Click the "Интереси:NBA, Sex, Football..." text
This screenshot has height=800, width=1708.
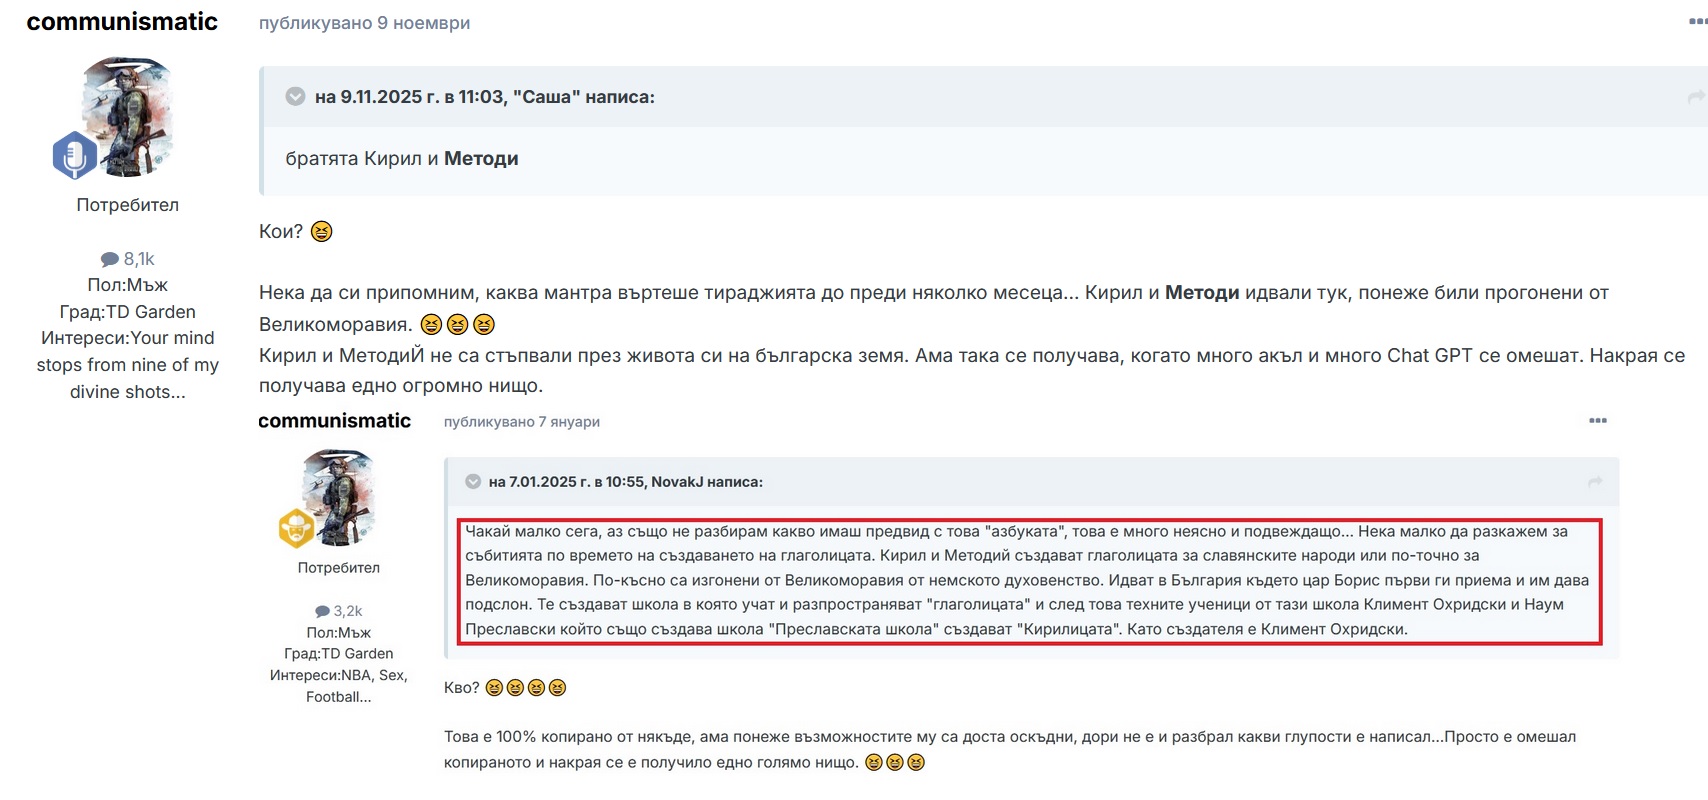(339, 686)
